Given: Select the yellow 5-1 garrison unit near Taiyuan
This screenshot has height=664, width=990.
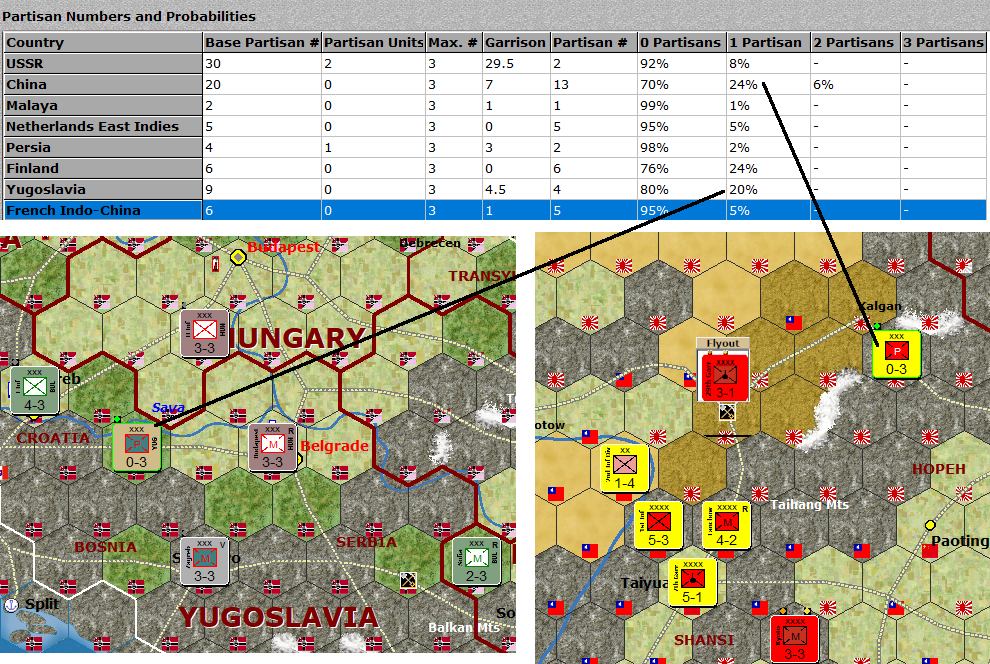Looking at the screenshot, I should pyautogui.click(x=692, y=582).
